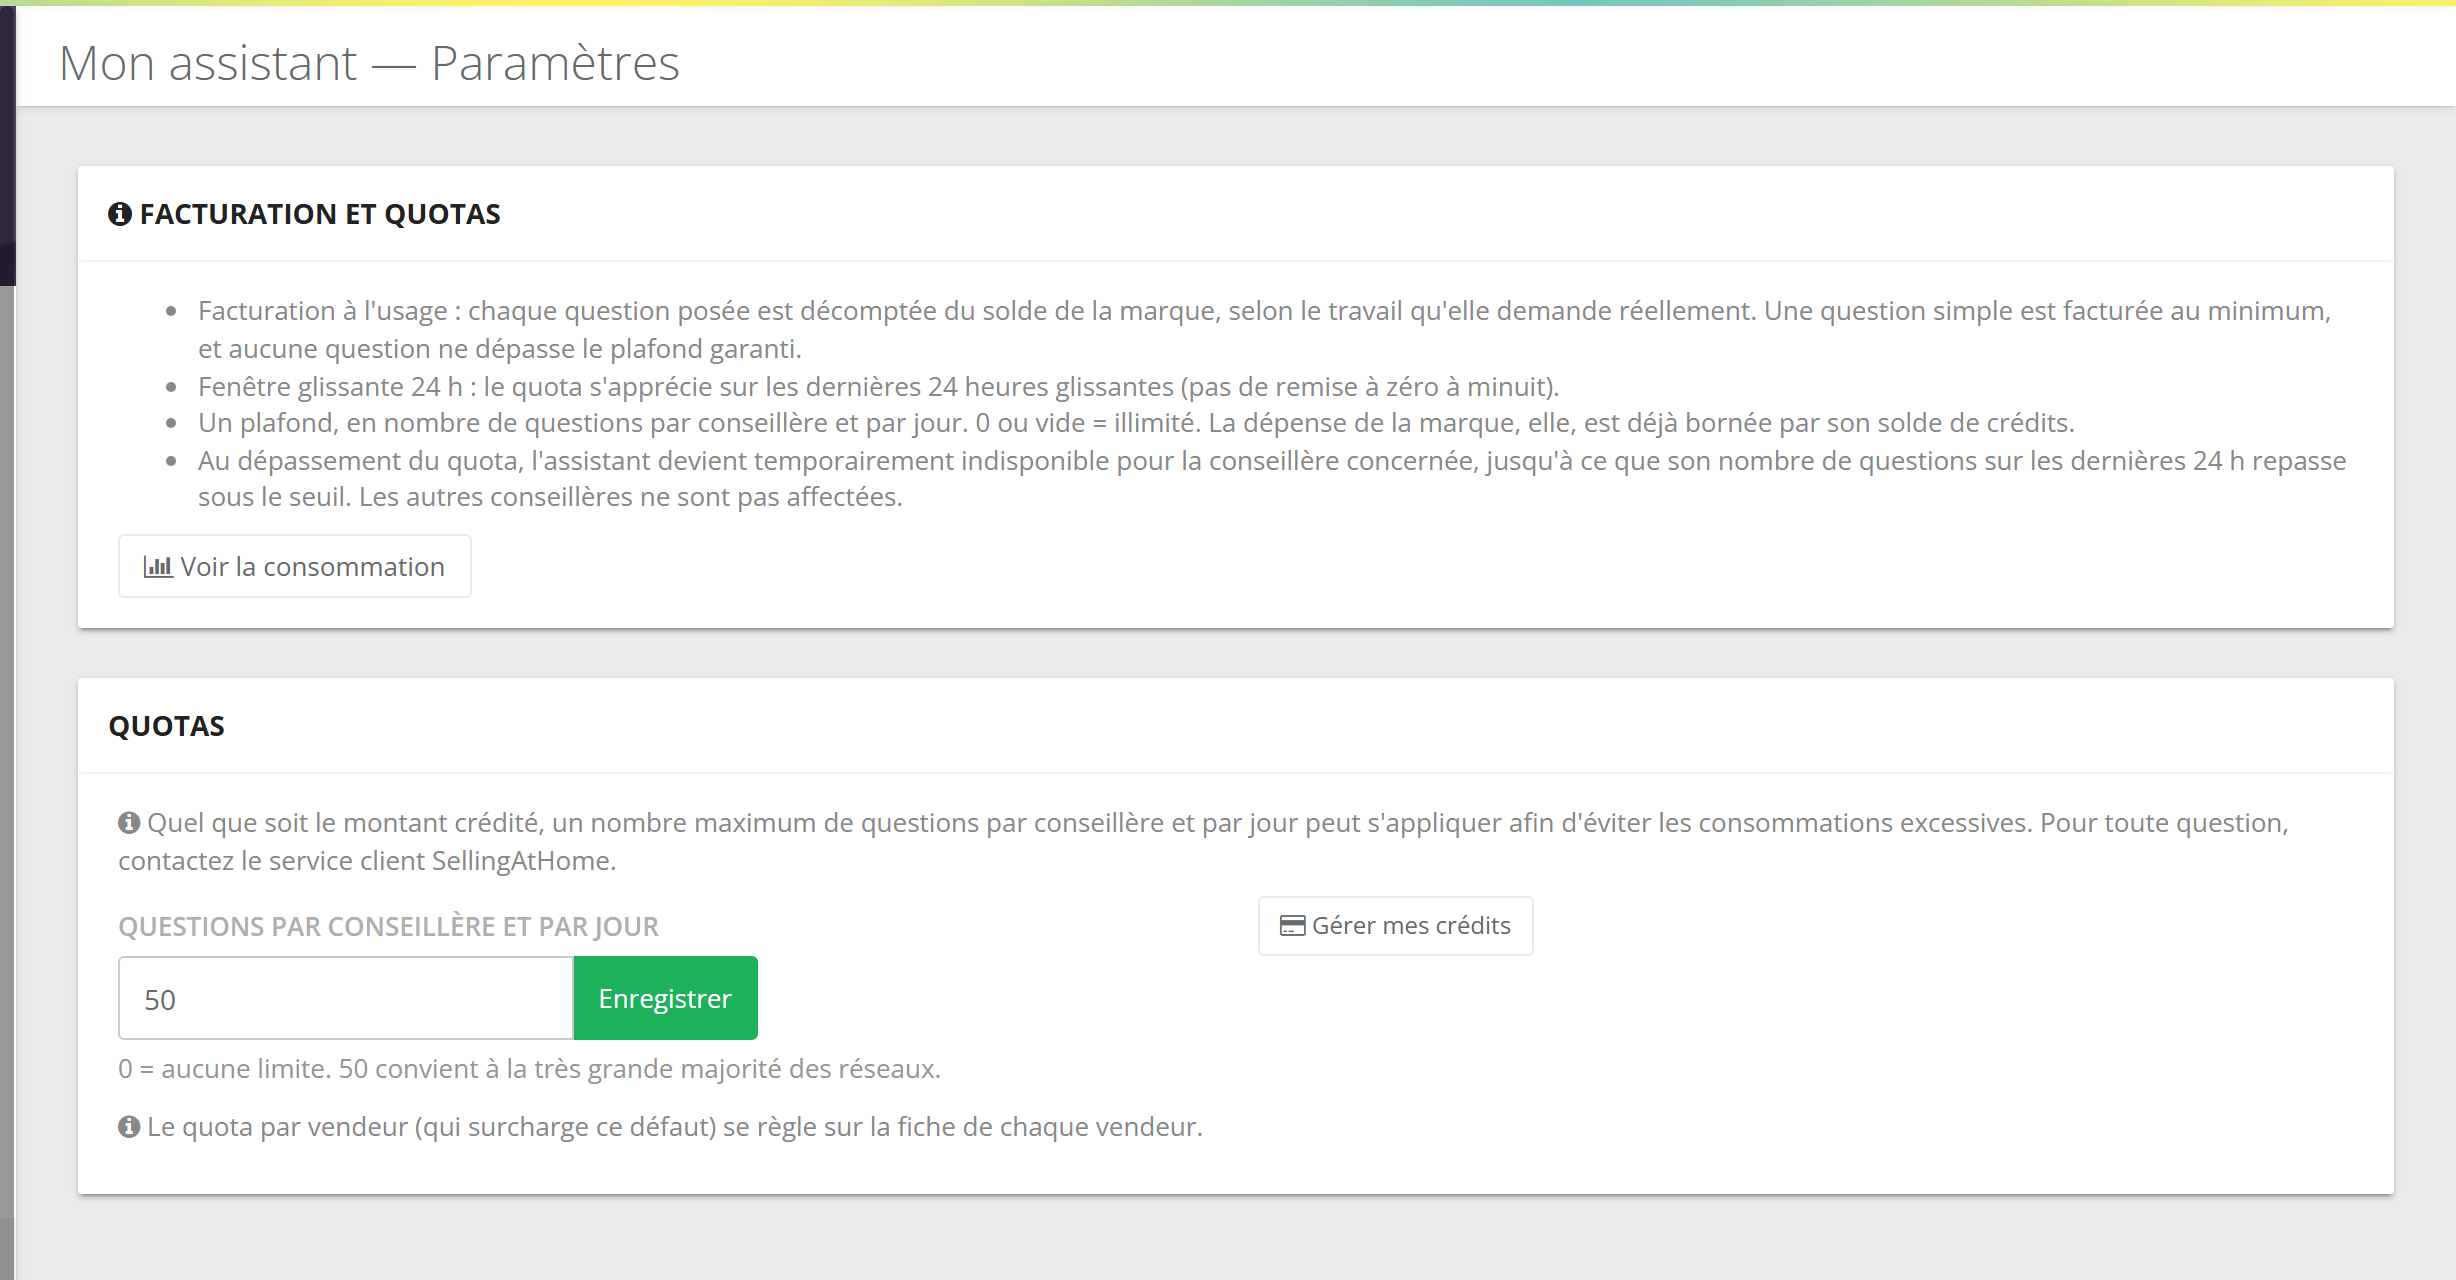Click the bullet starting 'Un plafond, en nombre de questions'
Screen dimensions: 2456x1280
click(1136, 423)
